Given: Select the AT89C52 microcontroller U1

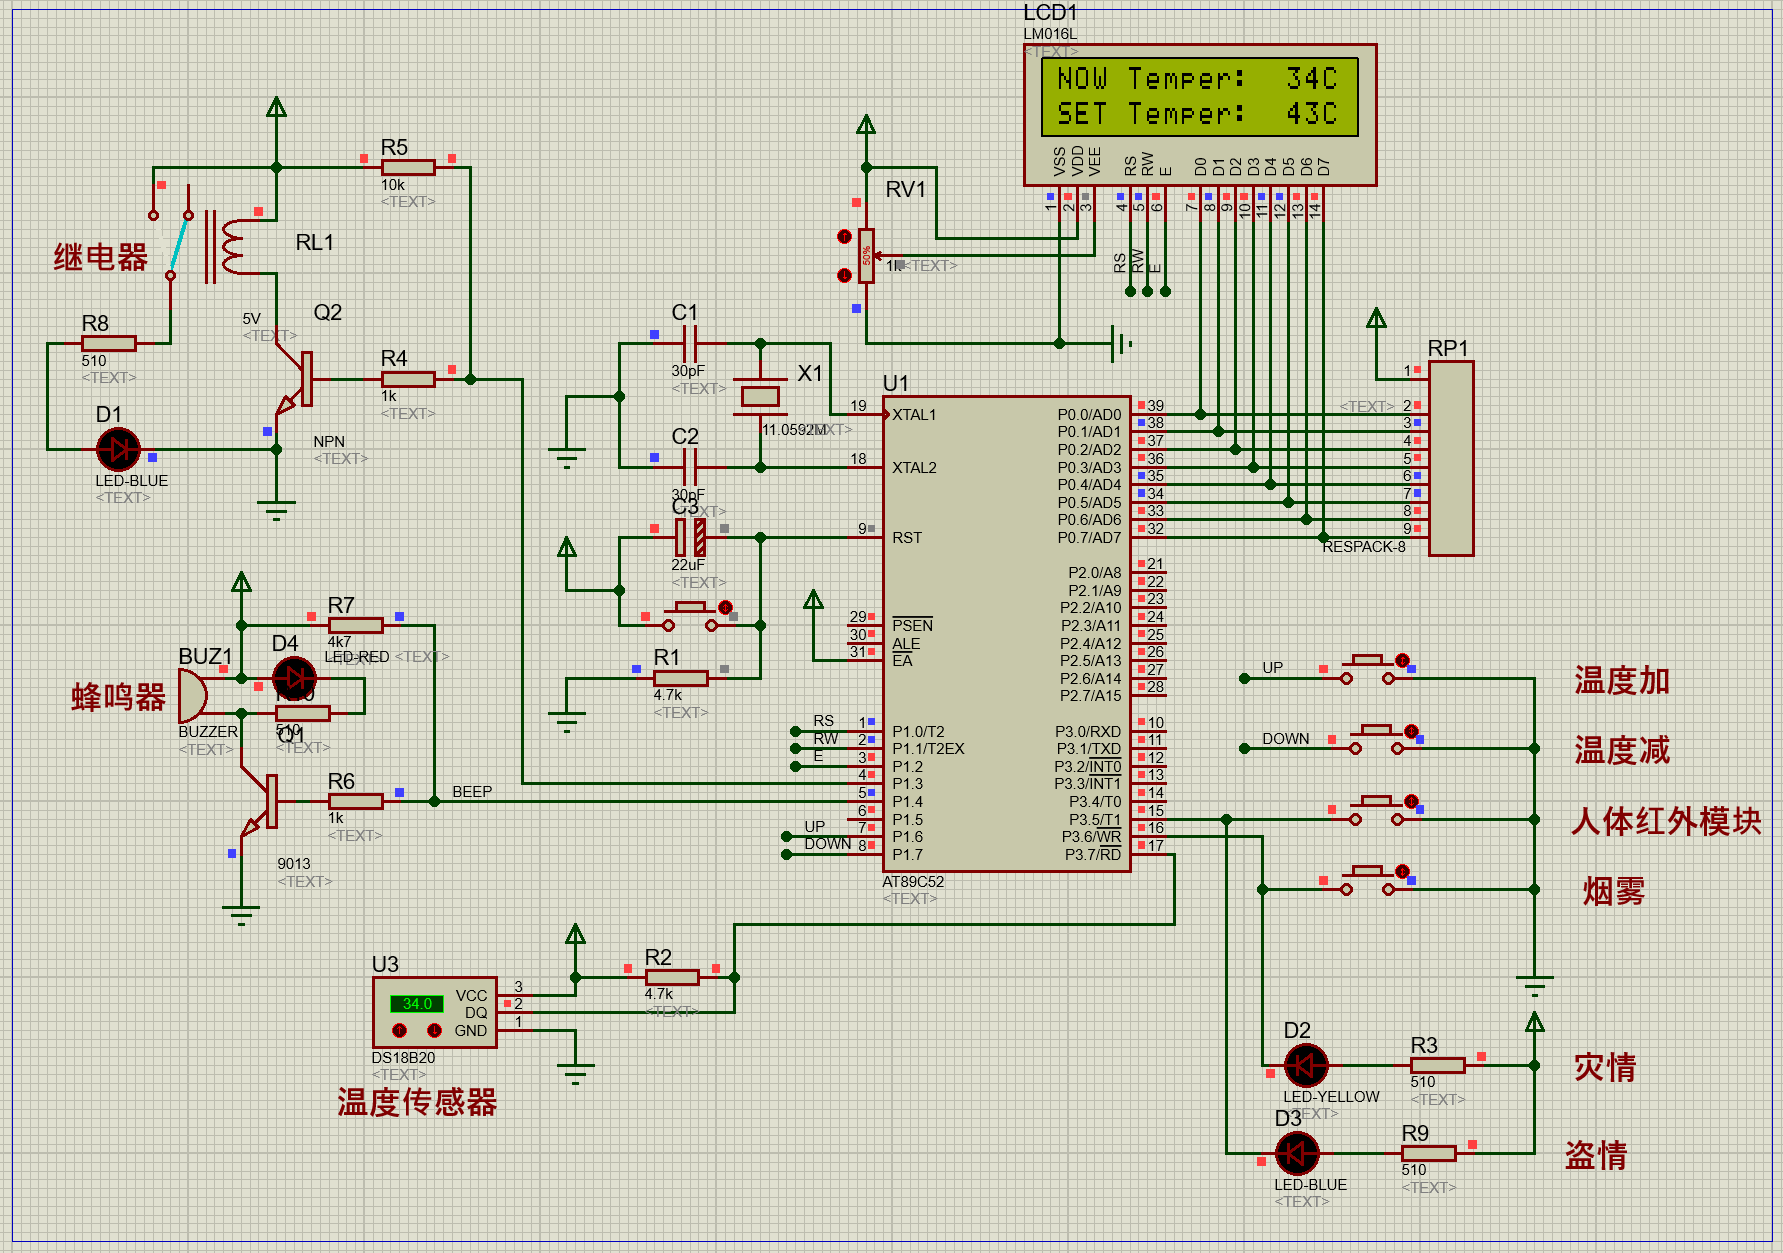Looking at the screenshot, I should click(x=1006, y=634).
